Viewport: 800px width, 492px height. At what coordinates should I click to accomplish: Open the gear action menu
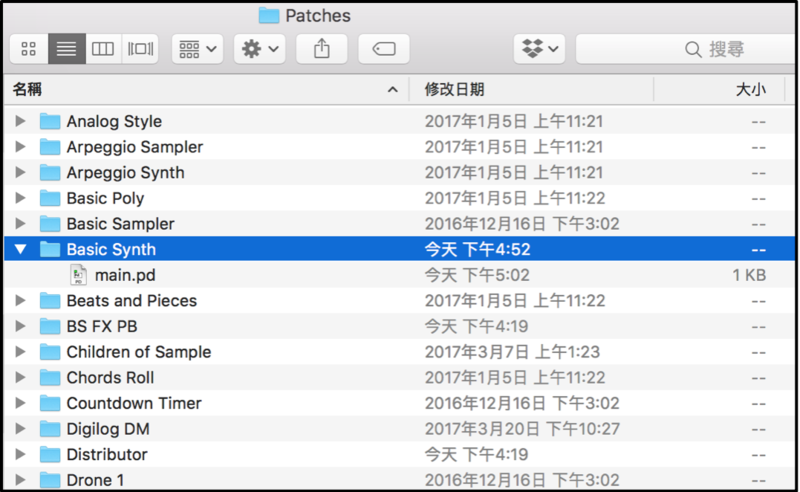(x=261, y=49)
